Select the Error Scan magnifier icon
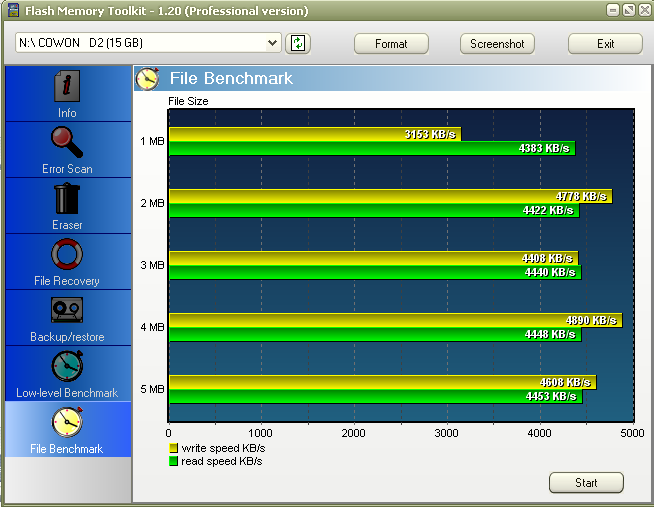The height and width of the screenshot is (507, 654). tap(67, 142)
